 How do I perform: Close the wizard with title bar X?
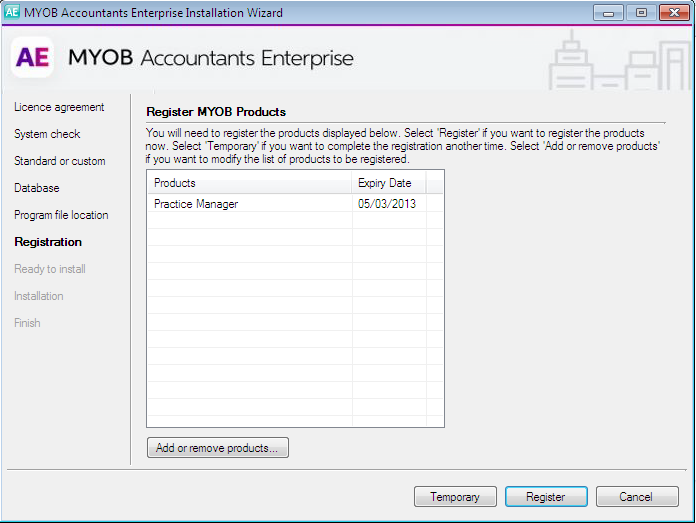674,13
